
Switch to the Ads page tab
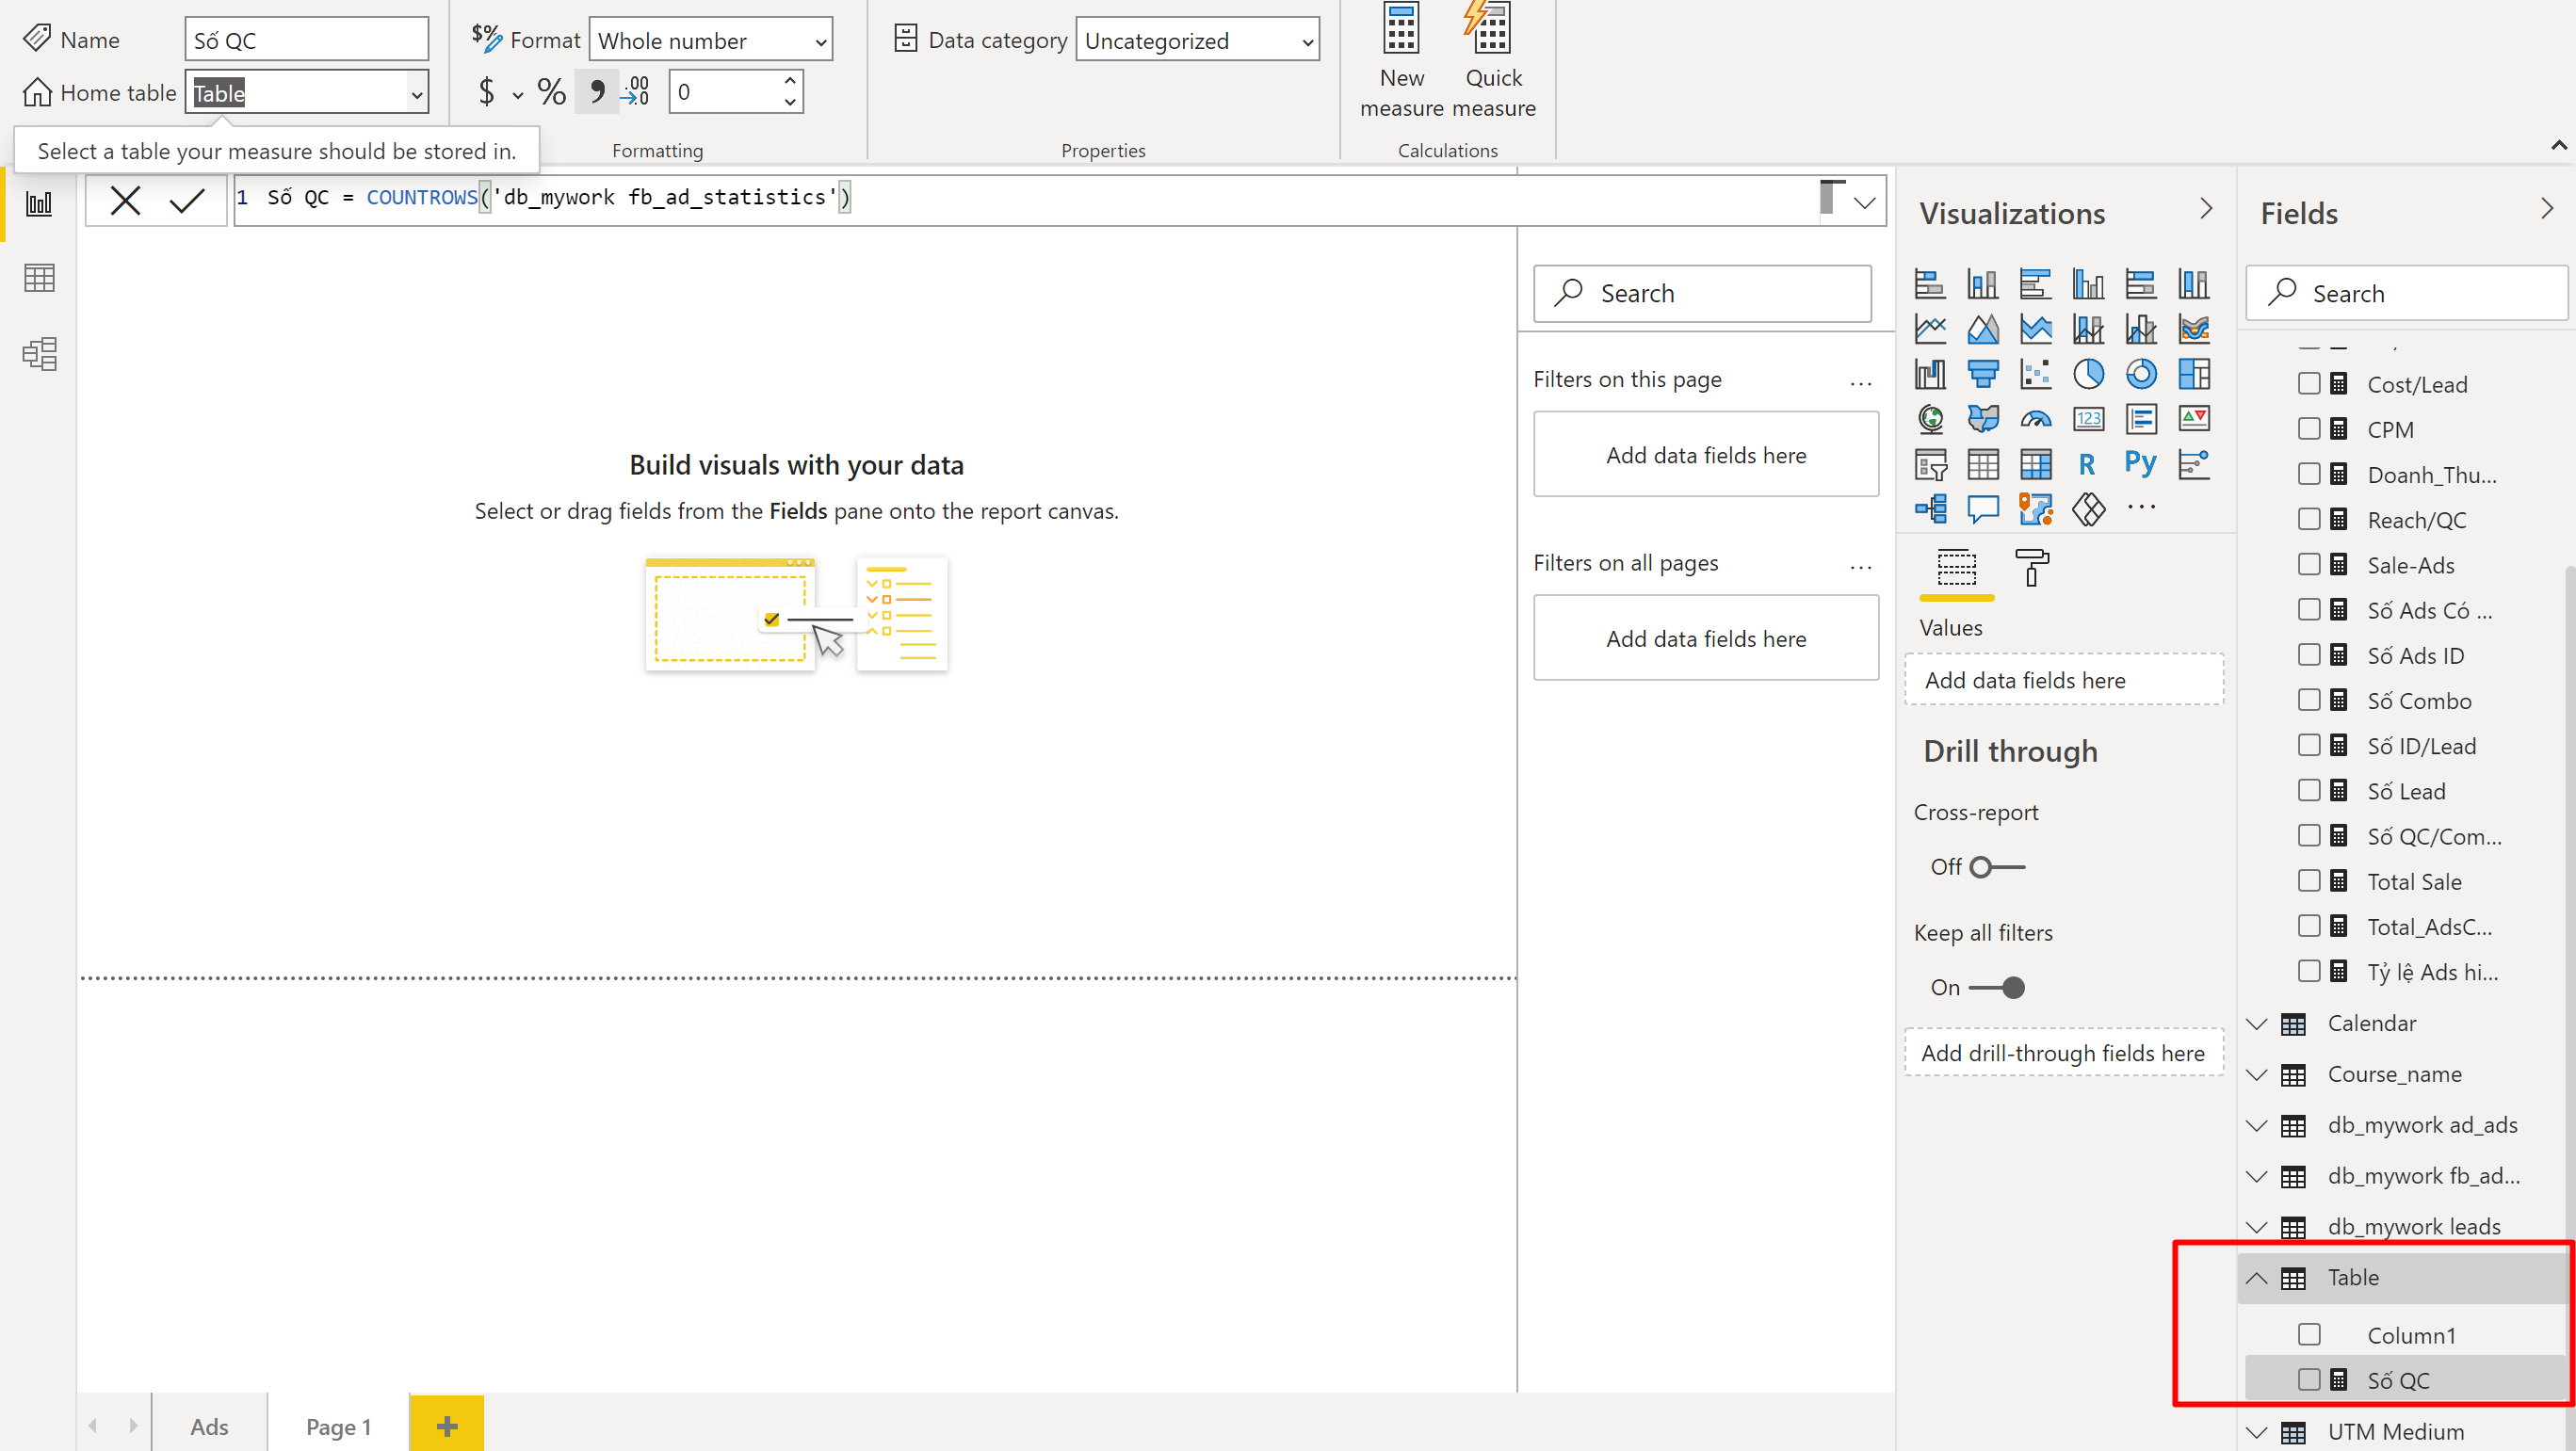(x=209, y=1426)
